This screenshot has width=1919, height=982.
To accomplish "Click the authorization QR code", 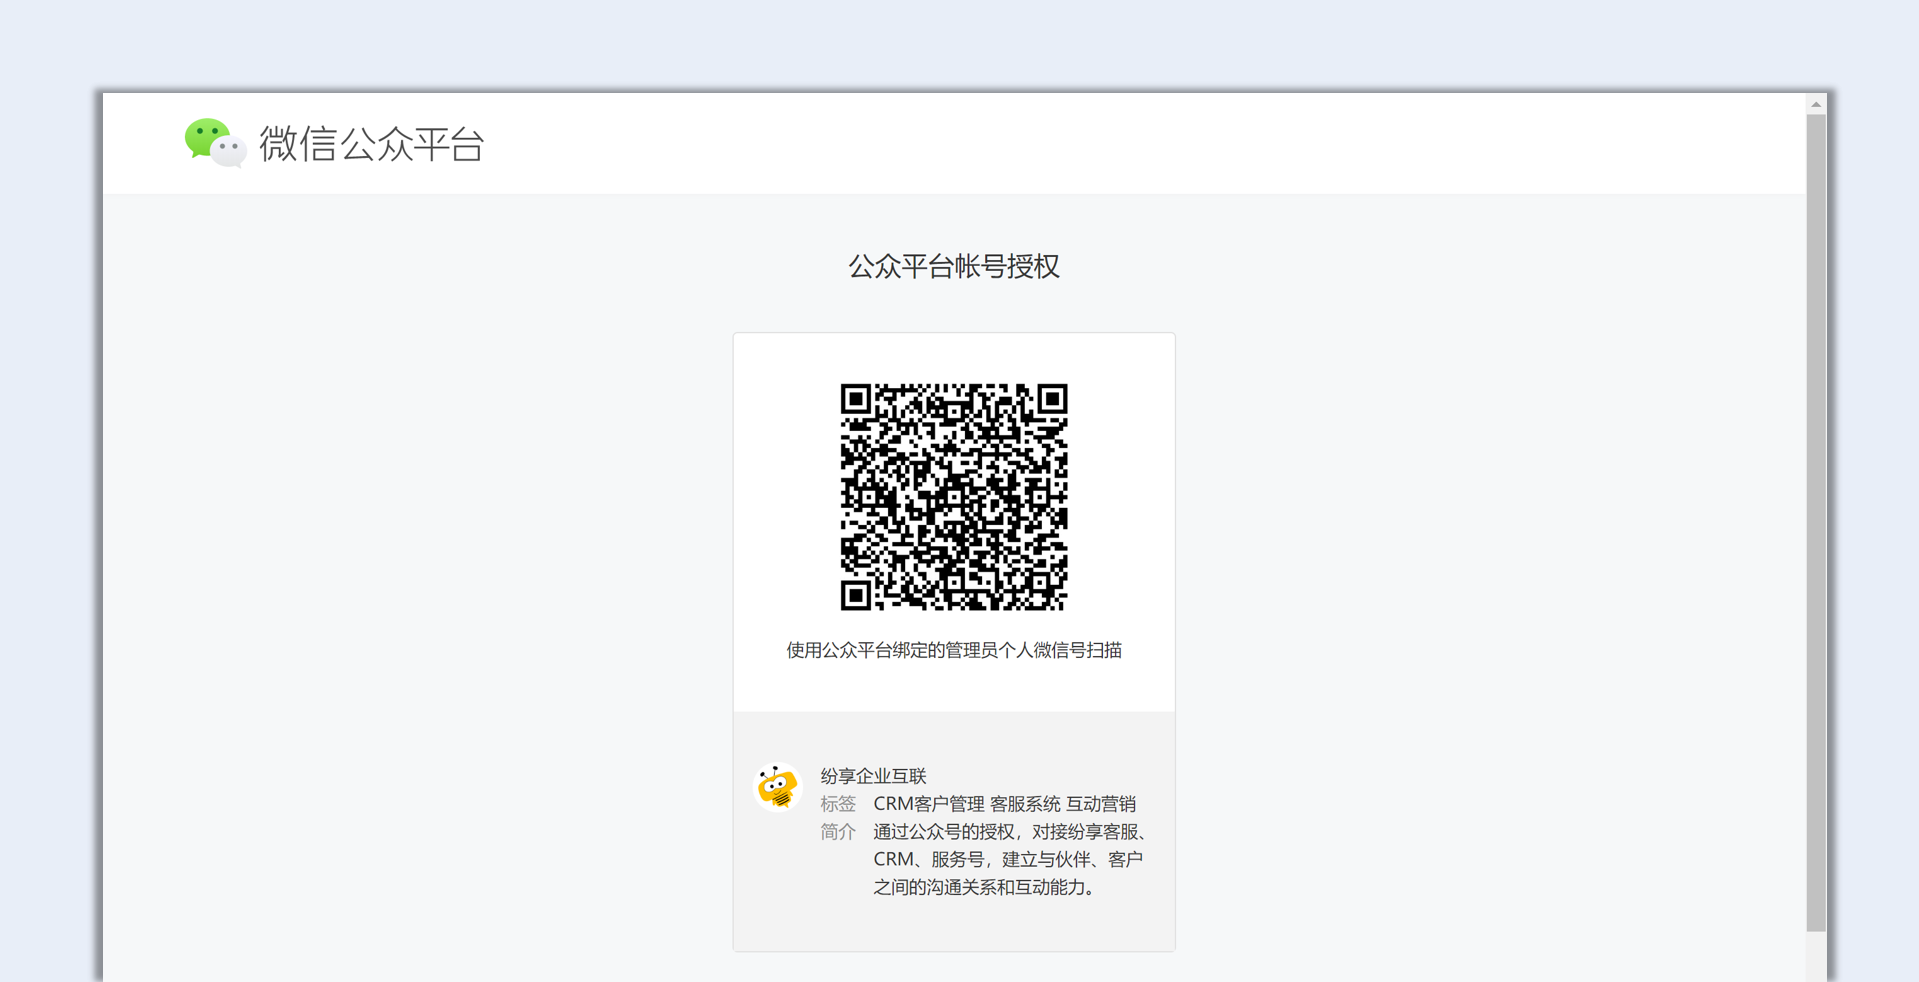I will tap(954, 497).
